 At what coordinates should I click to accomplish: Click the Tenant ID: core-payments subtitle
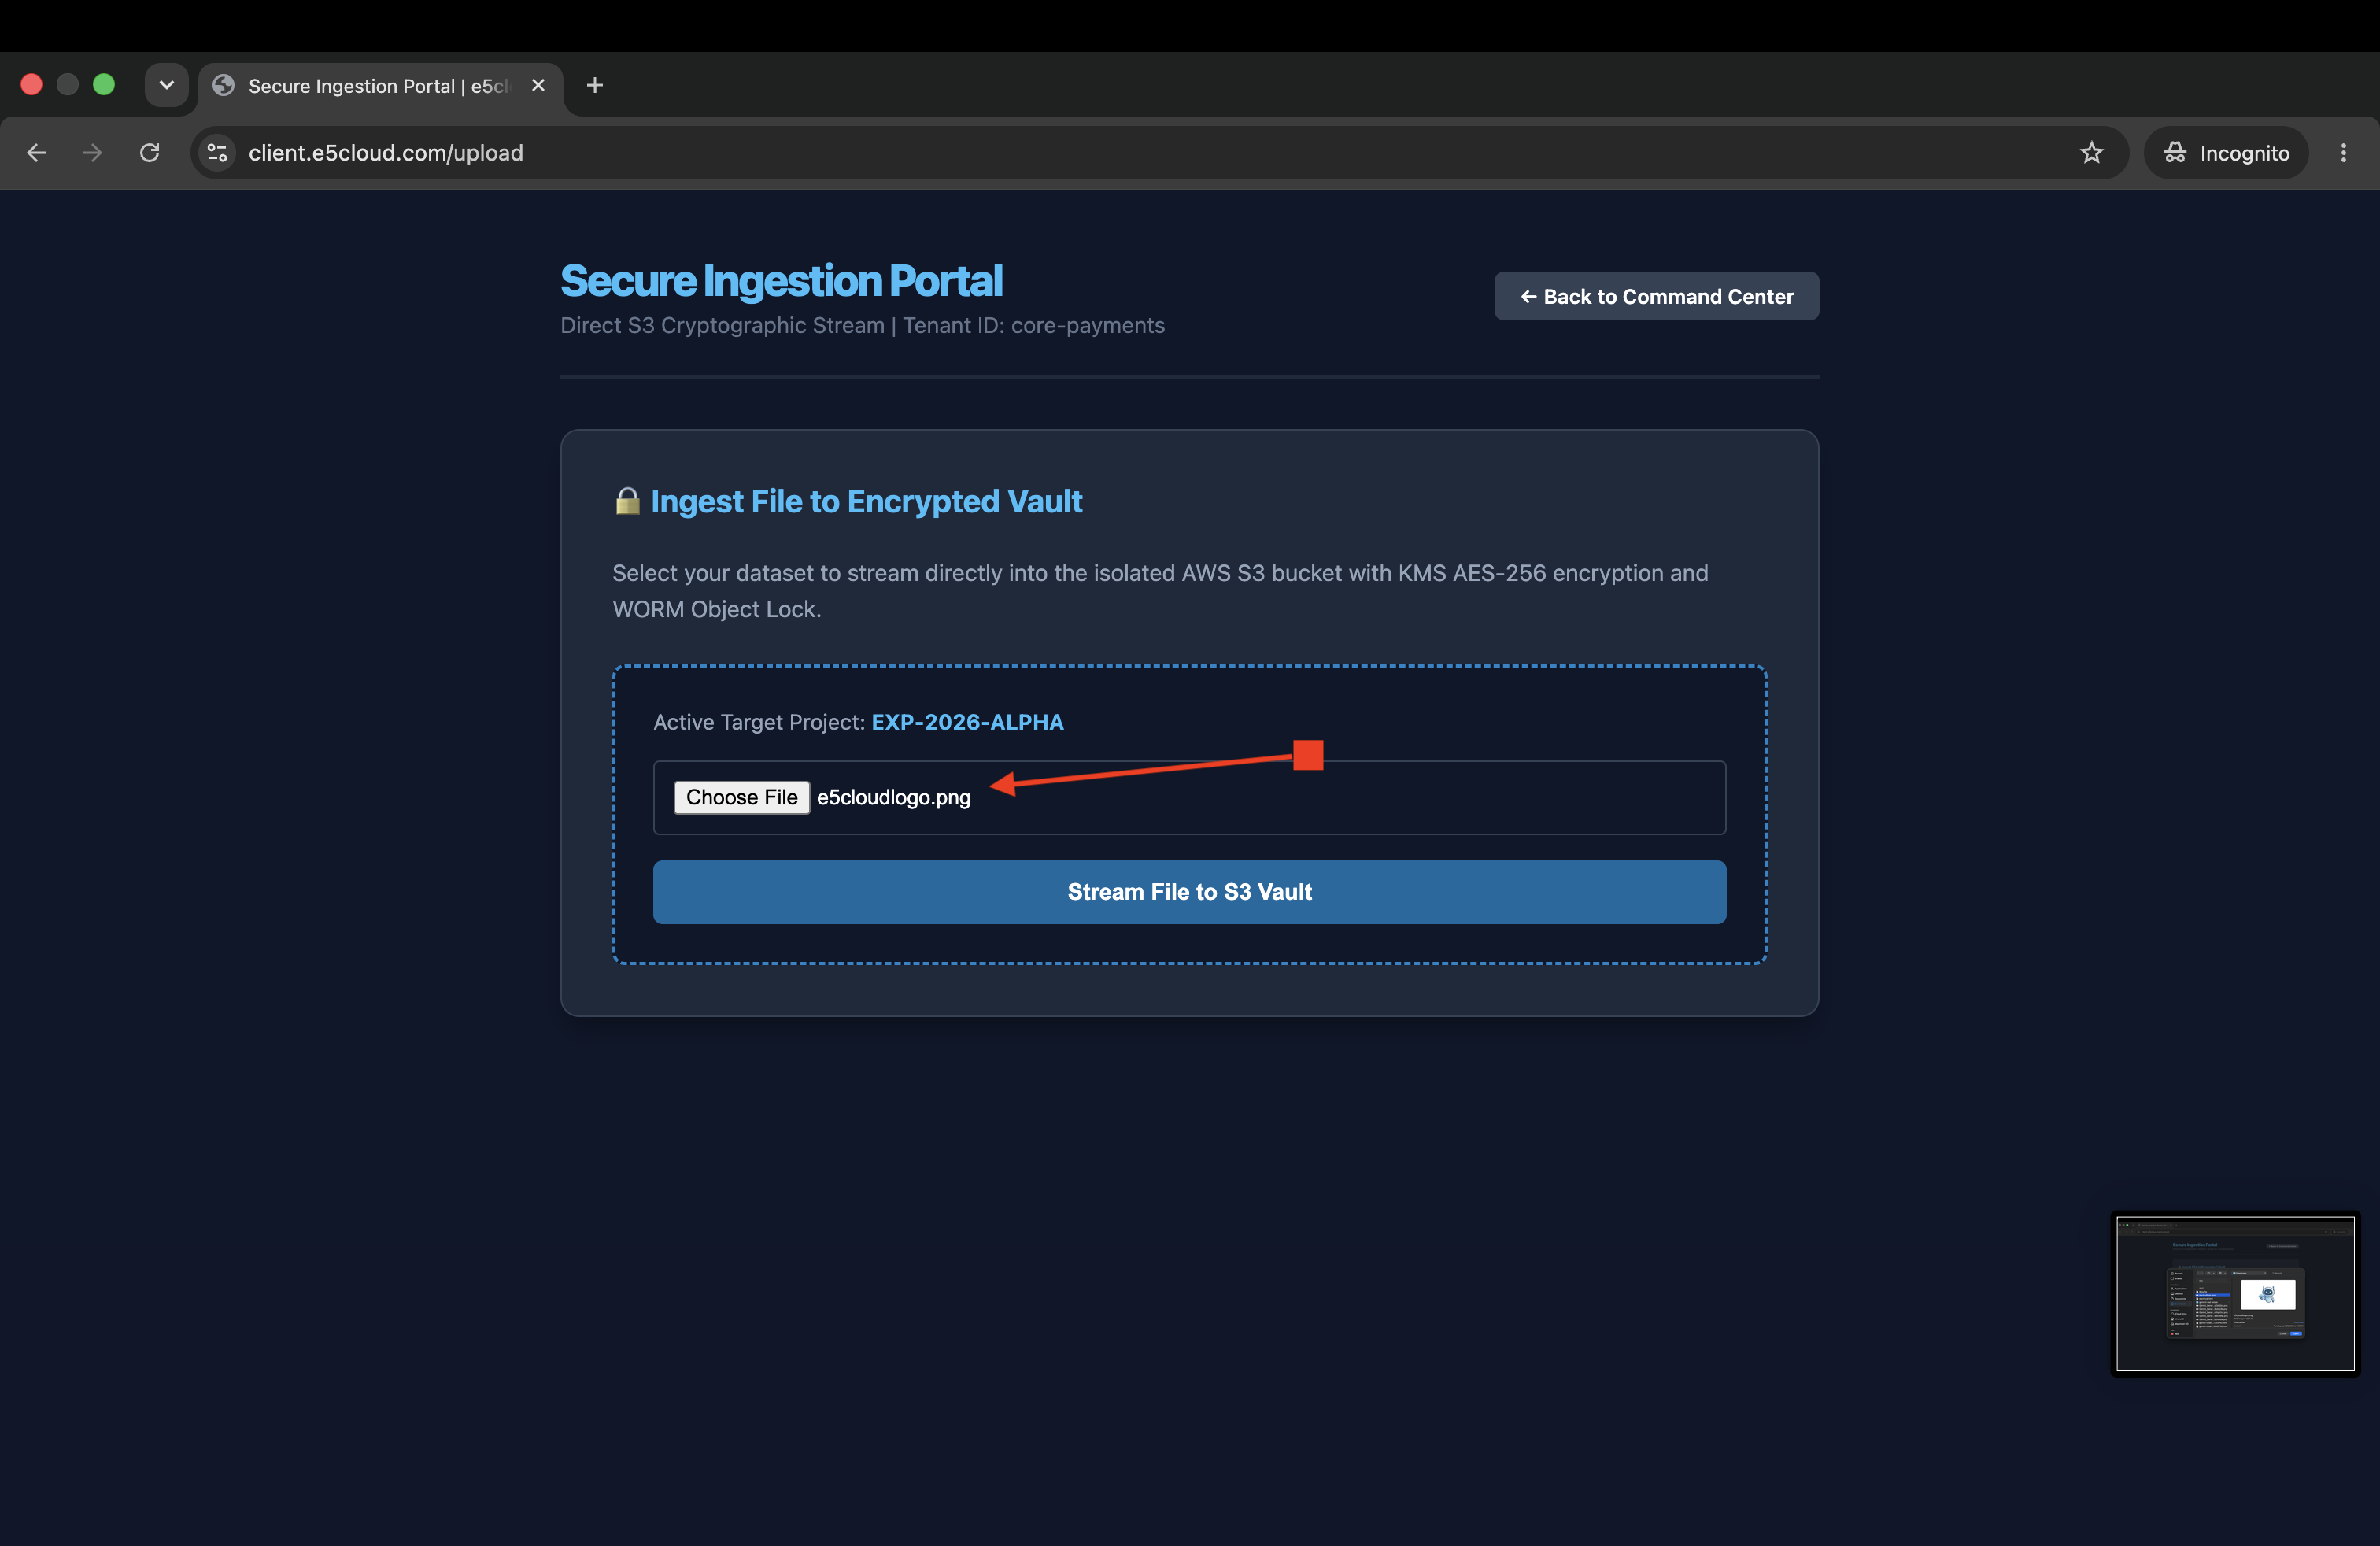(1034, 326)
